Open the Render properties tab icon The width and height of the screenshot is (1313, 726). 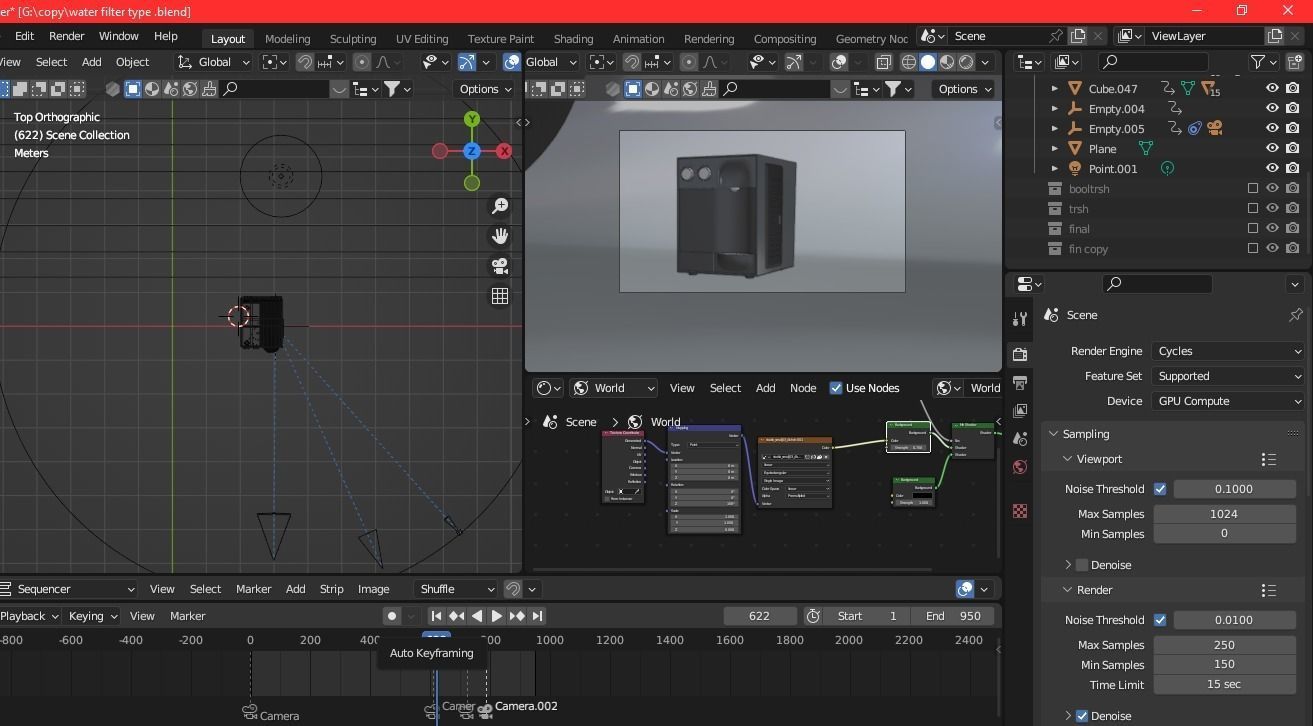(1020, 354)
